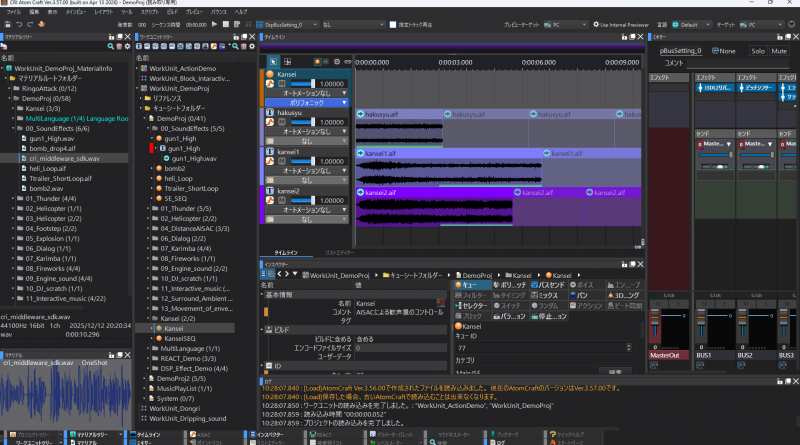The height and width of the screenshot is (445, 800).
Task: Open the Bus Send tab in the inspector
Action: (x=549, y=285)
